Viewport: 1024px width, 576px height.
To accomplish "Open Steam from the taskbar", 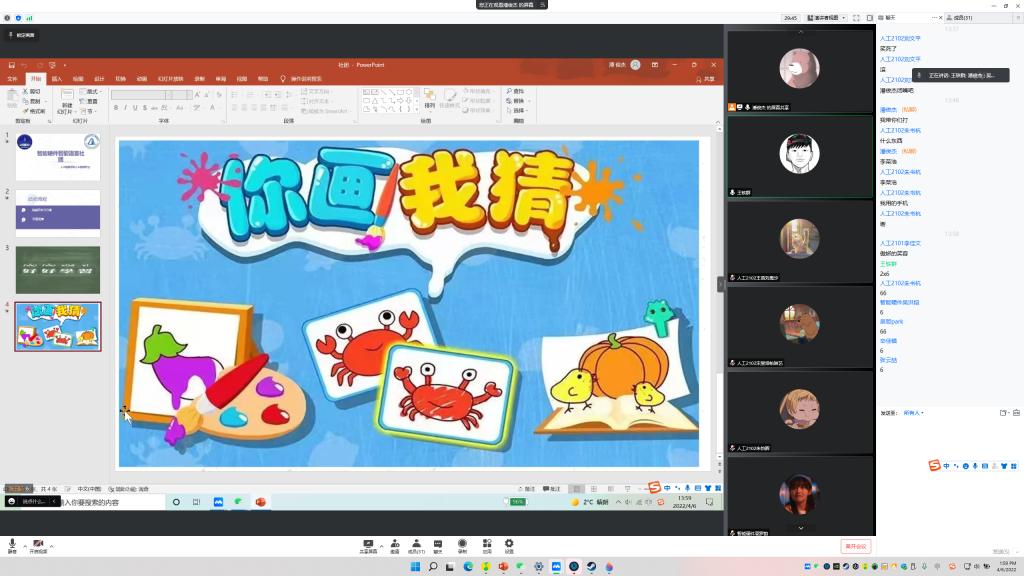I will click(591, 567).
